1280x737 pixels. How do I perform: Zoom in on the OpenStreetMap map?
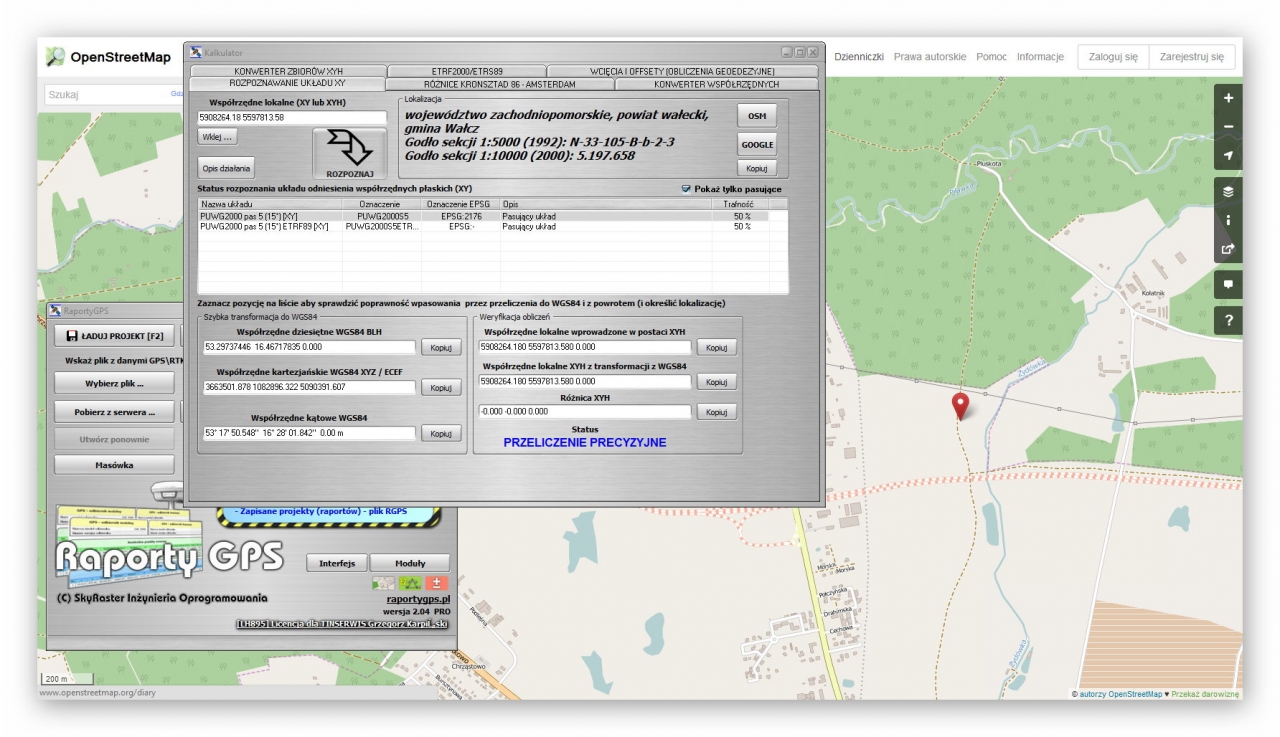click(x=1228, y=98)
